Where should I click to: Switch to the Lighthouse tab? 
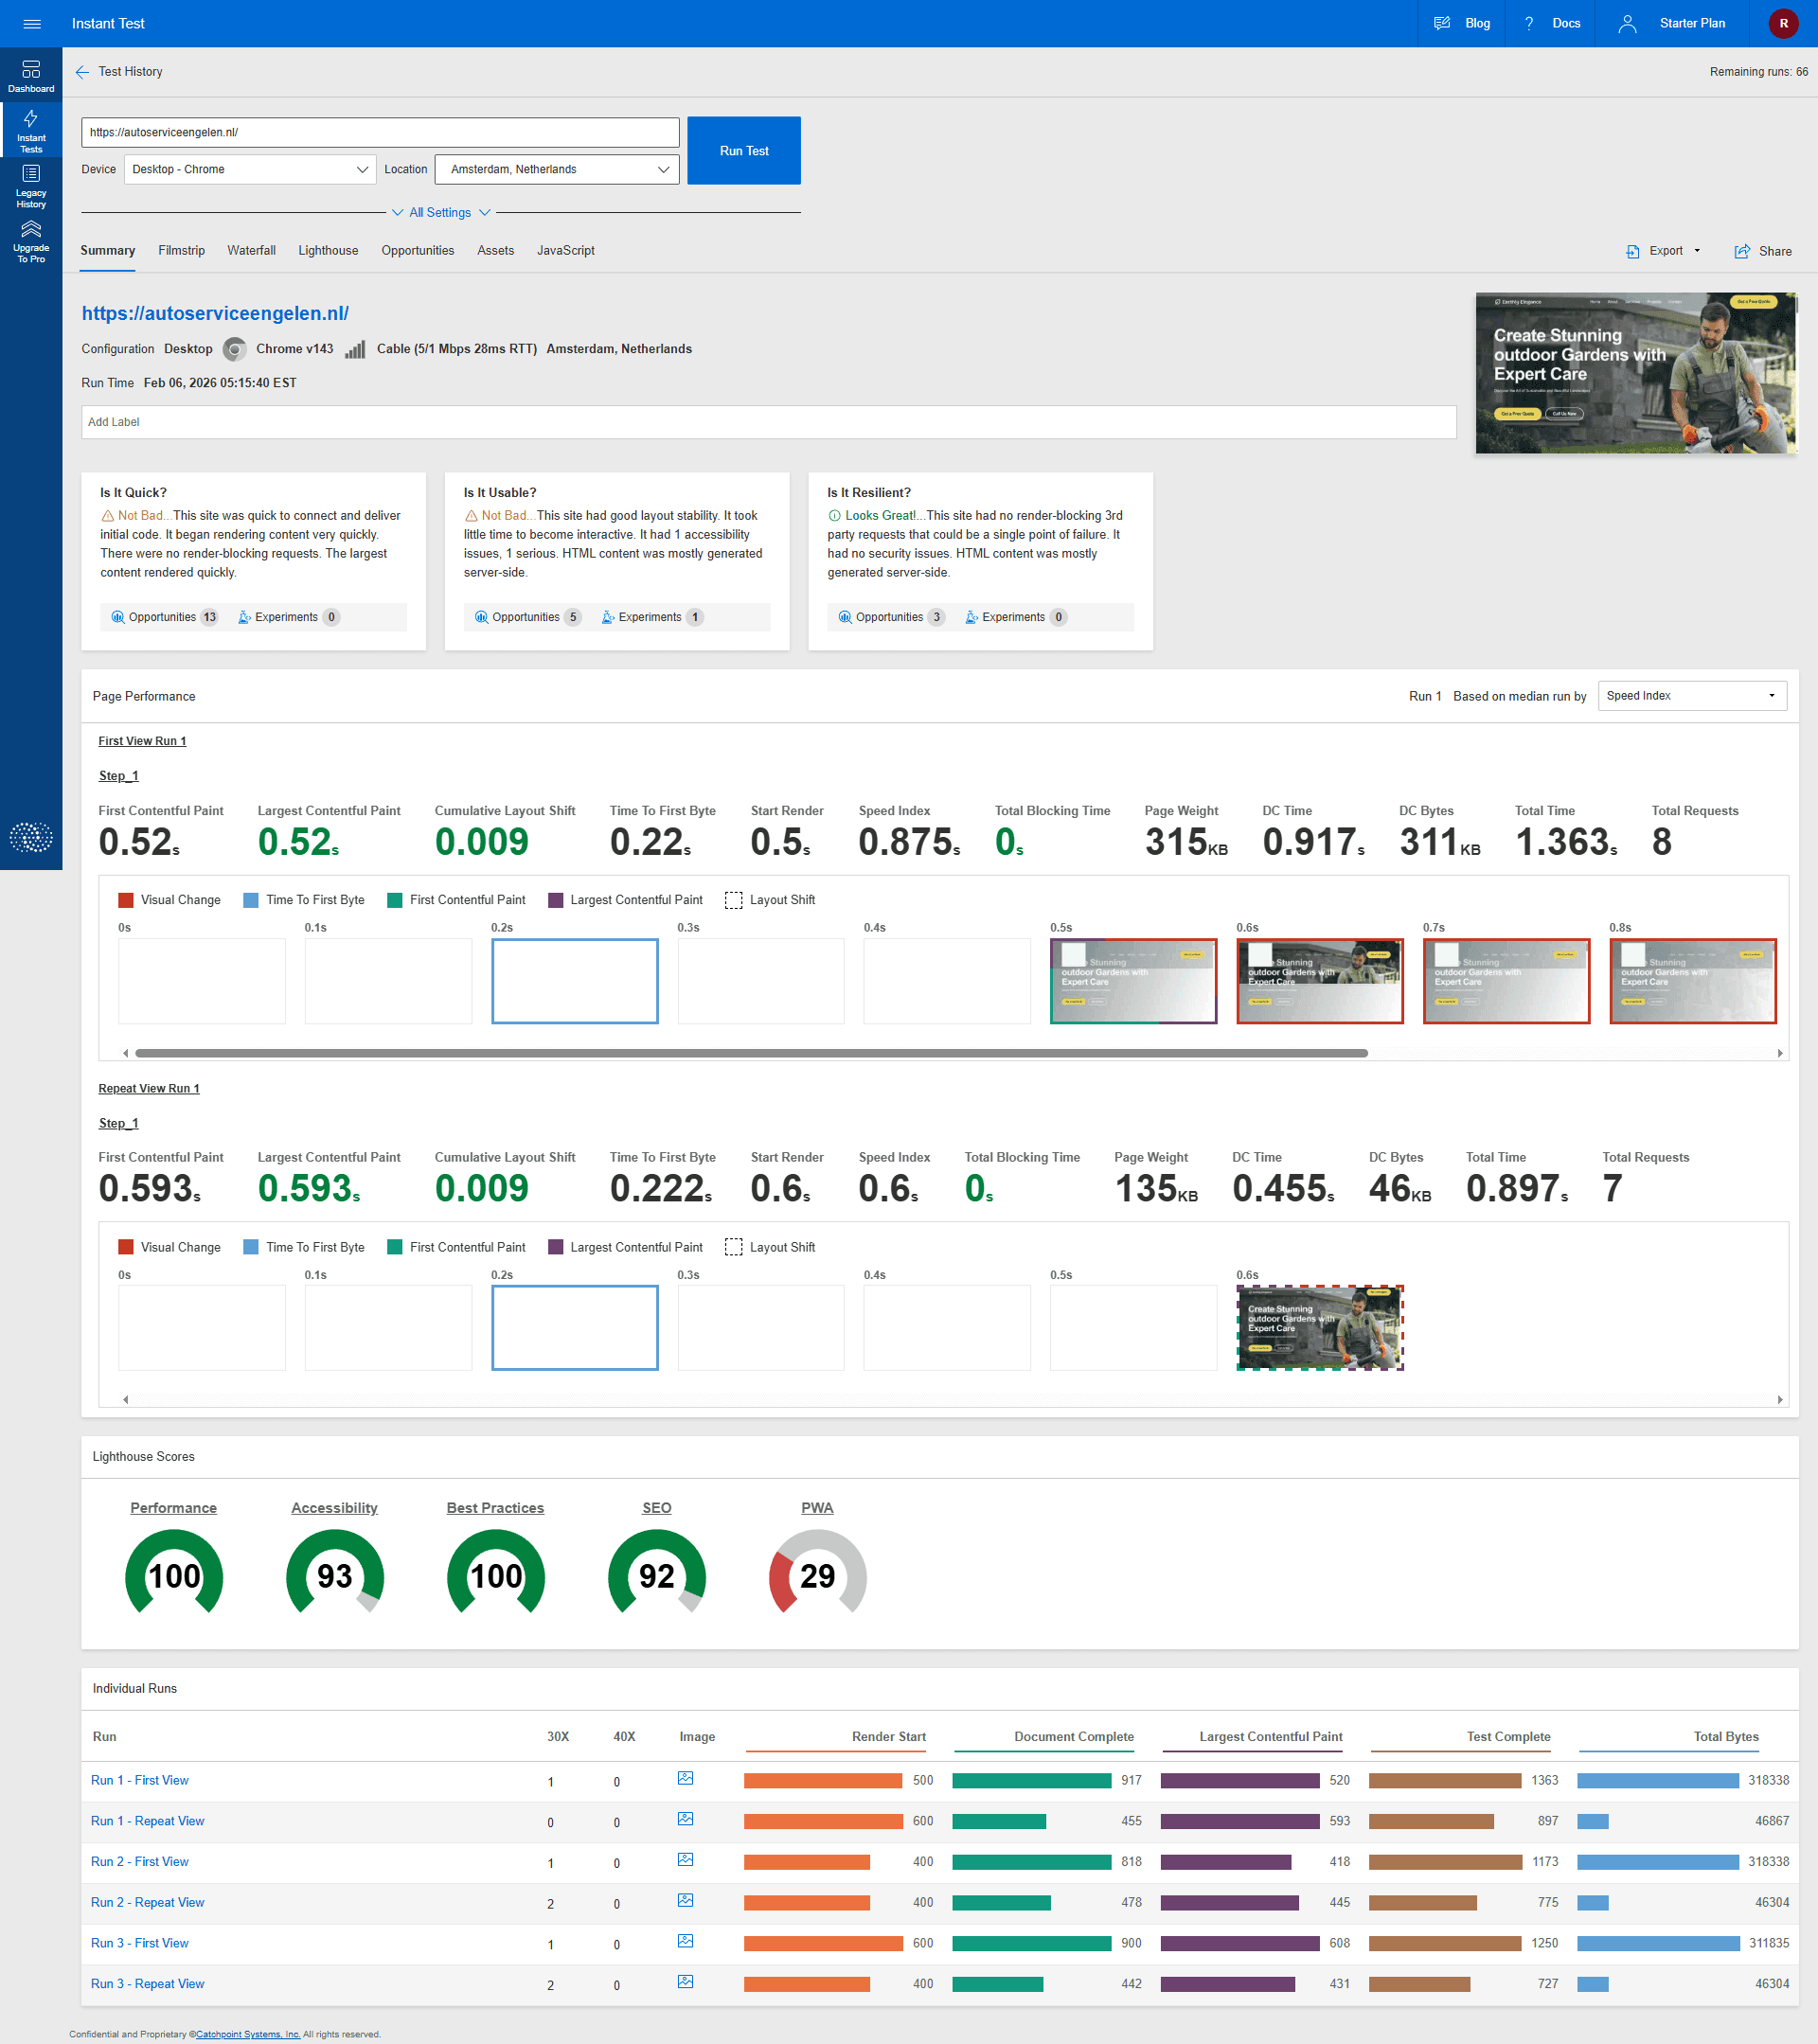[x=328, y=251]
